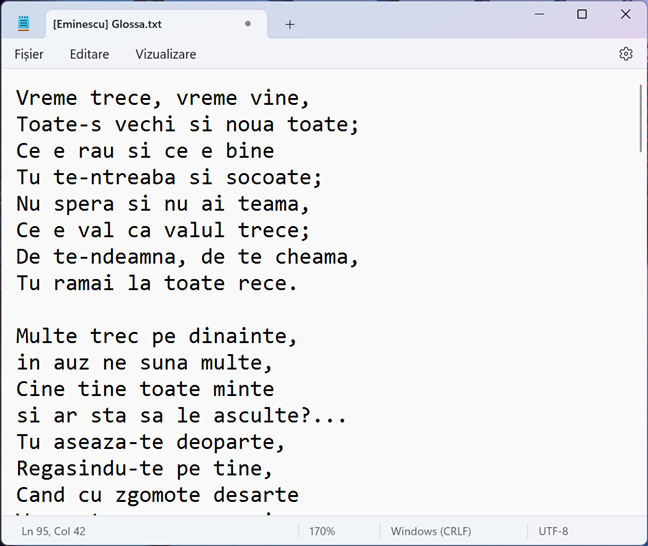Open the Vizualizare menu

(x=166, y=54)
